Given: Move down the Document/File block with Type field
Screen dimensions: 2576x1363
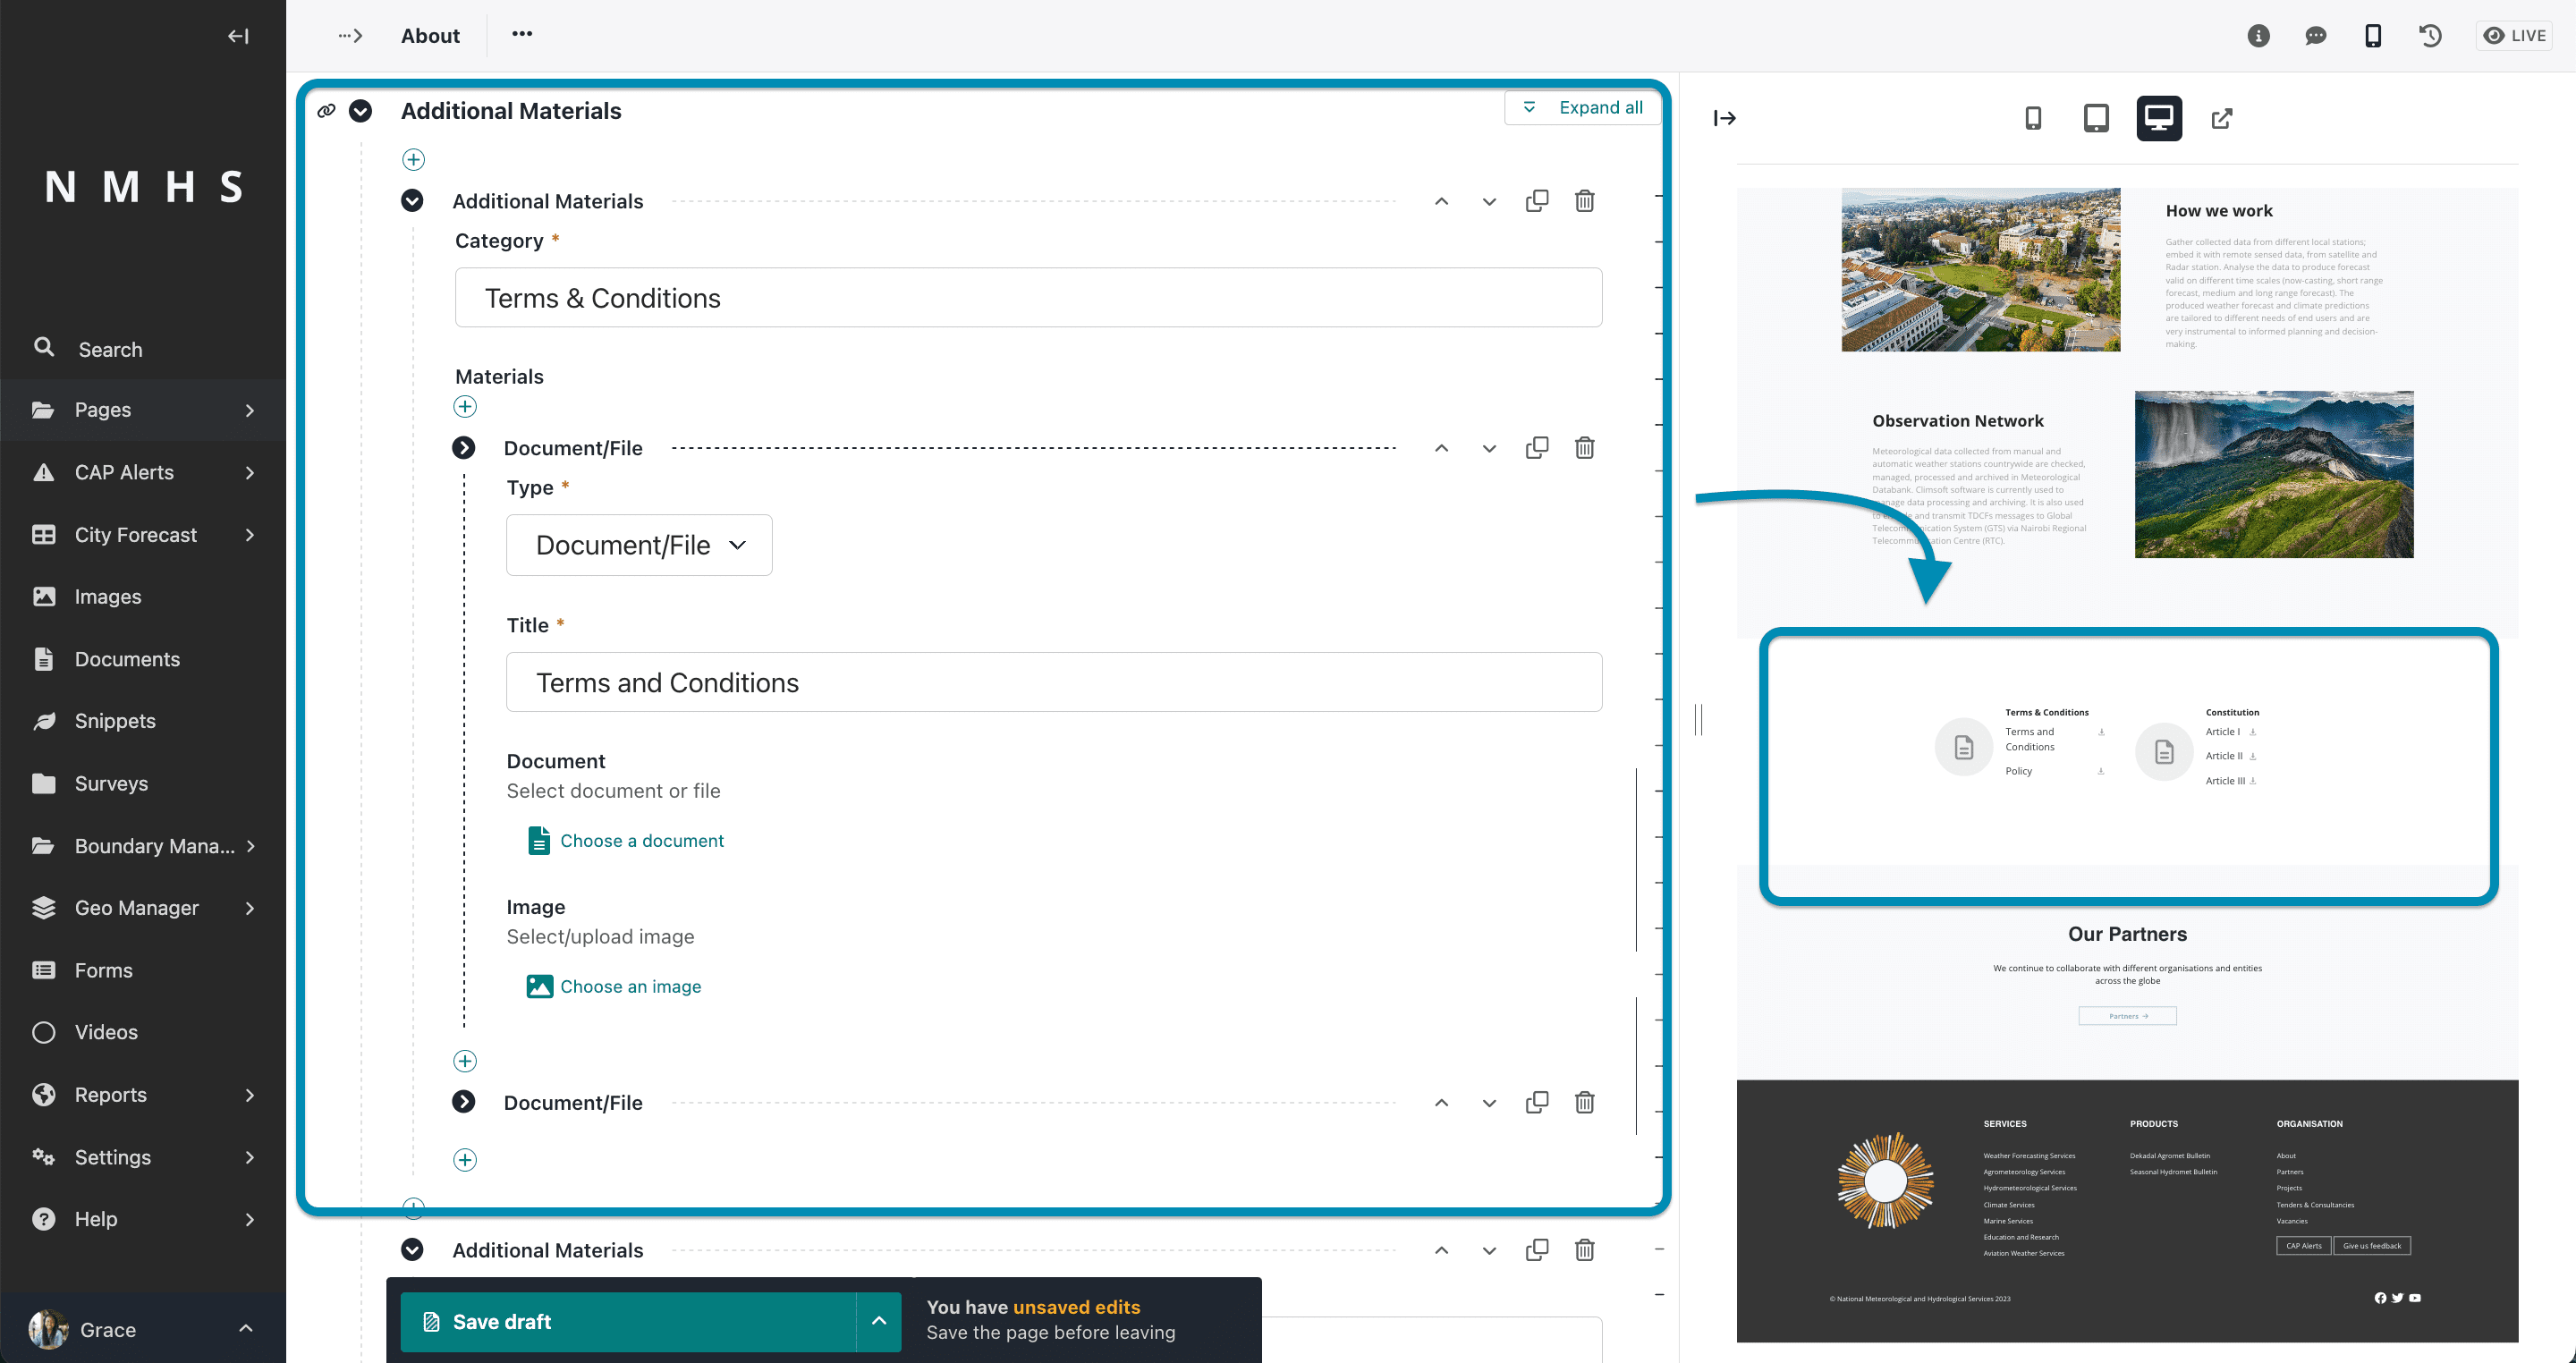Looking at the screenshot, I should click(1489, 448).
